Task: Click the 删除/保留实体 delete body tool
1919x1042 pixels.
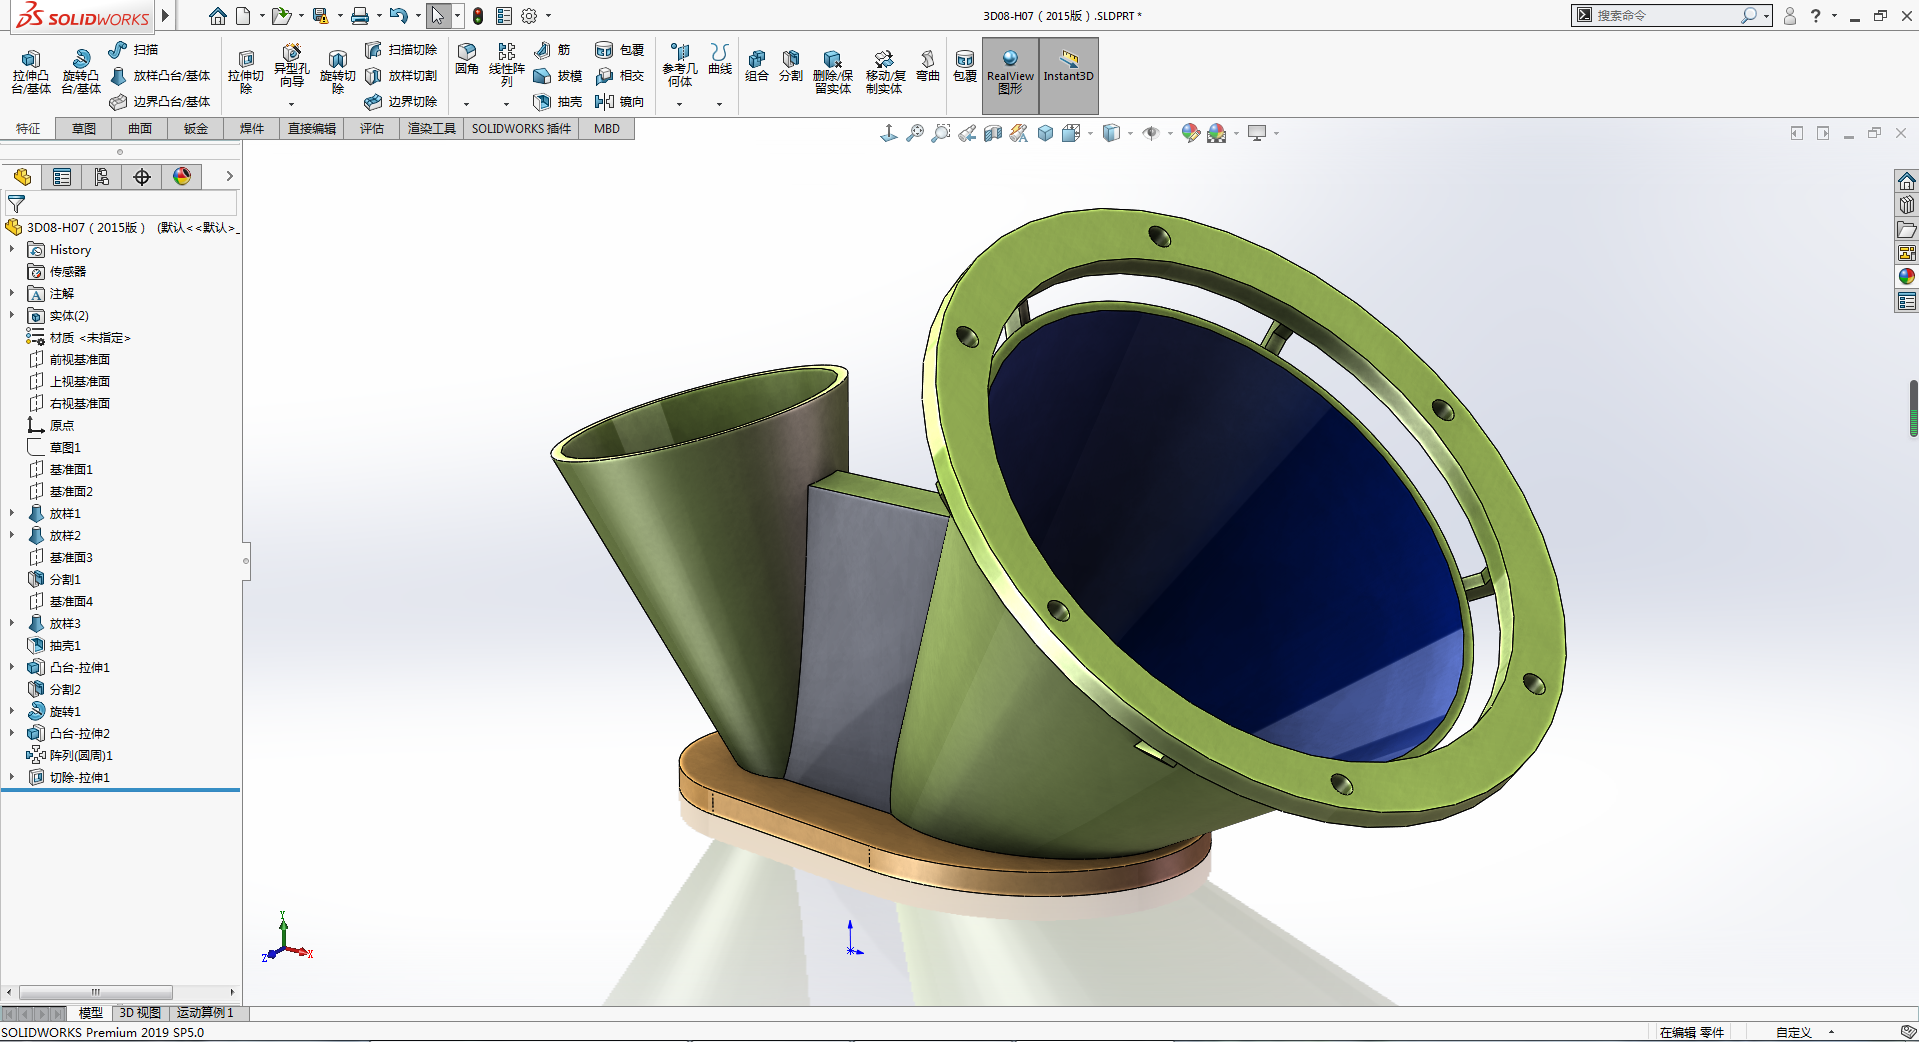Action: click(833, 72)
